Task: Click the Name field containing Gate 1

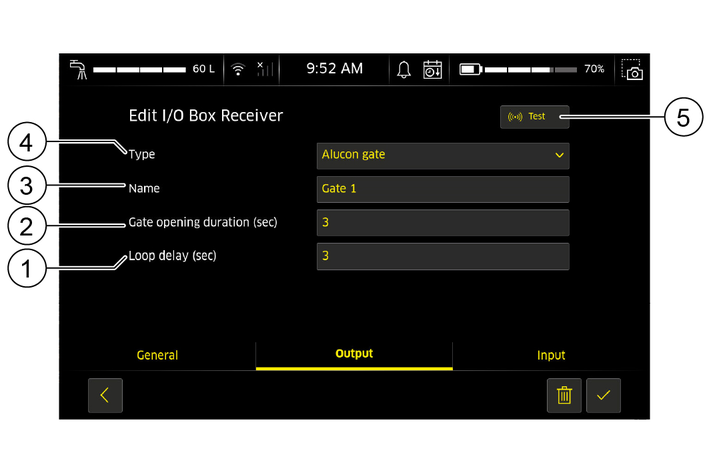Action: coord(442,189)
